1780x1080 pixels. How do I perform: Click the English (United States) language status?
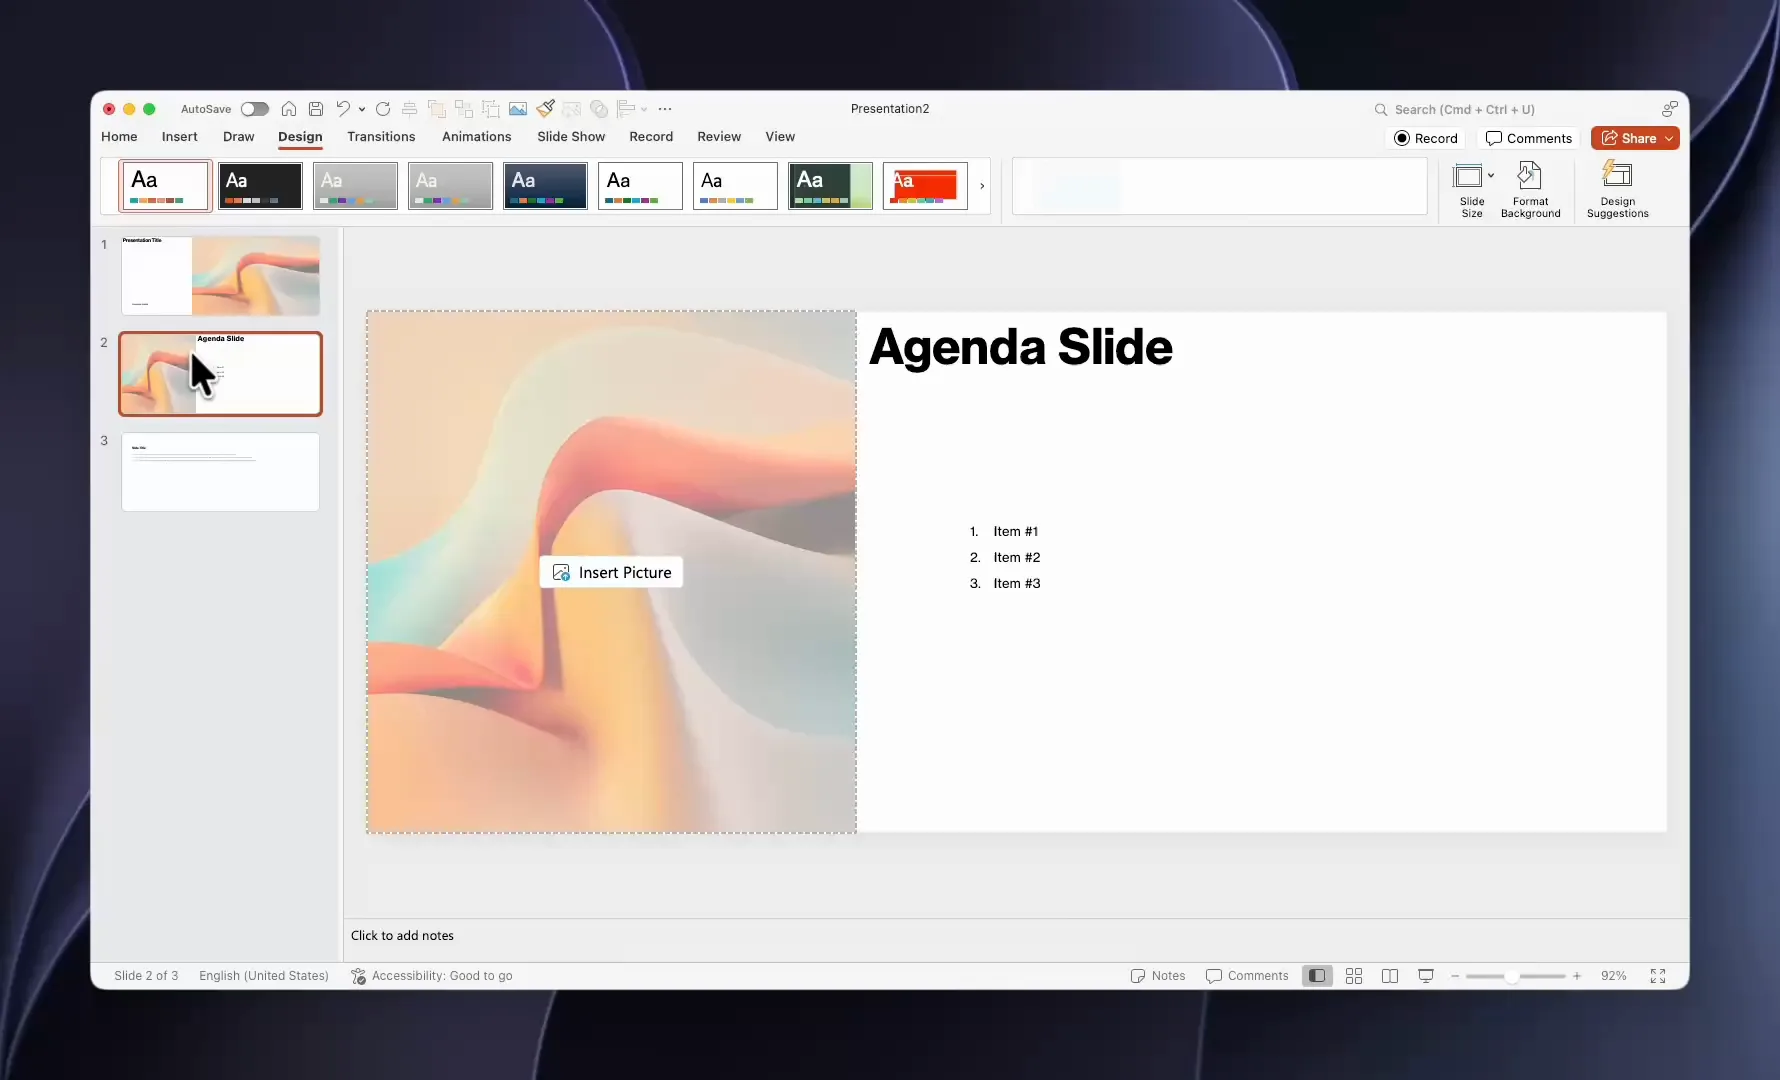264,976
